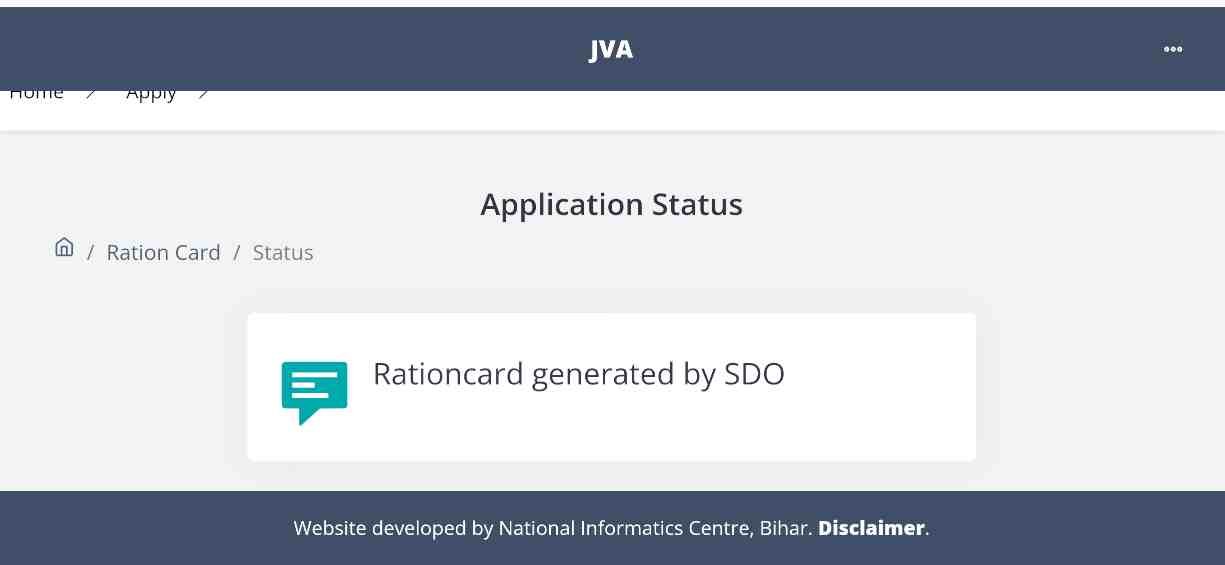1225x565 pixels.
Task: Click the chevron arrow after Home
Action: [x=91, y=94]
